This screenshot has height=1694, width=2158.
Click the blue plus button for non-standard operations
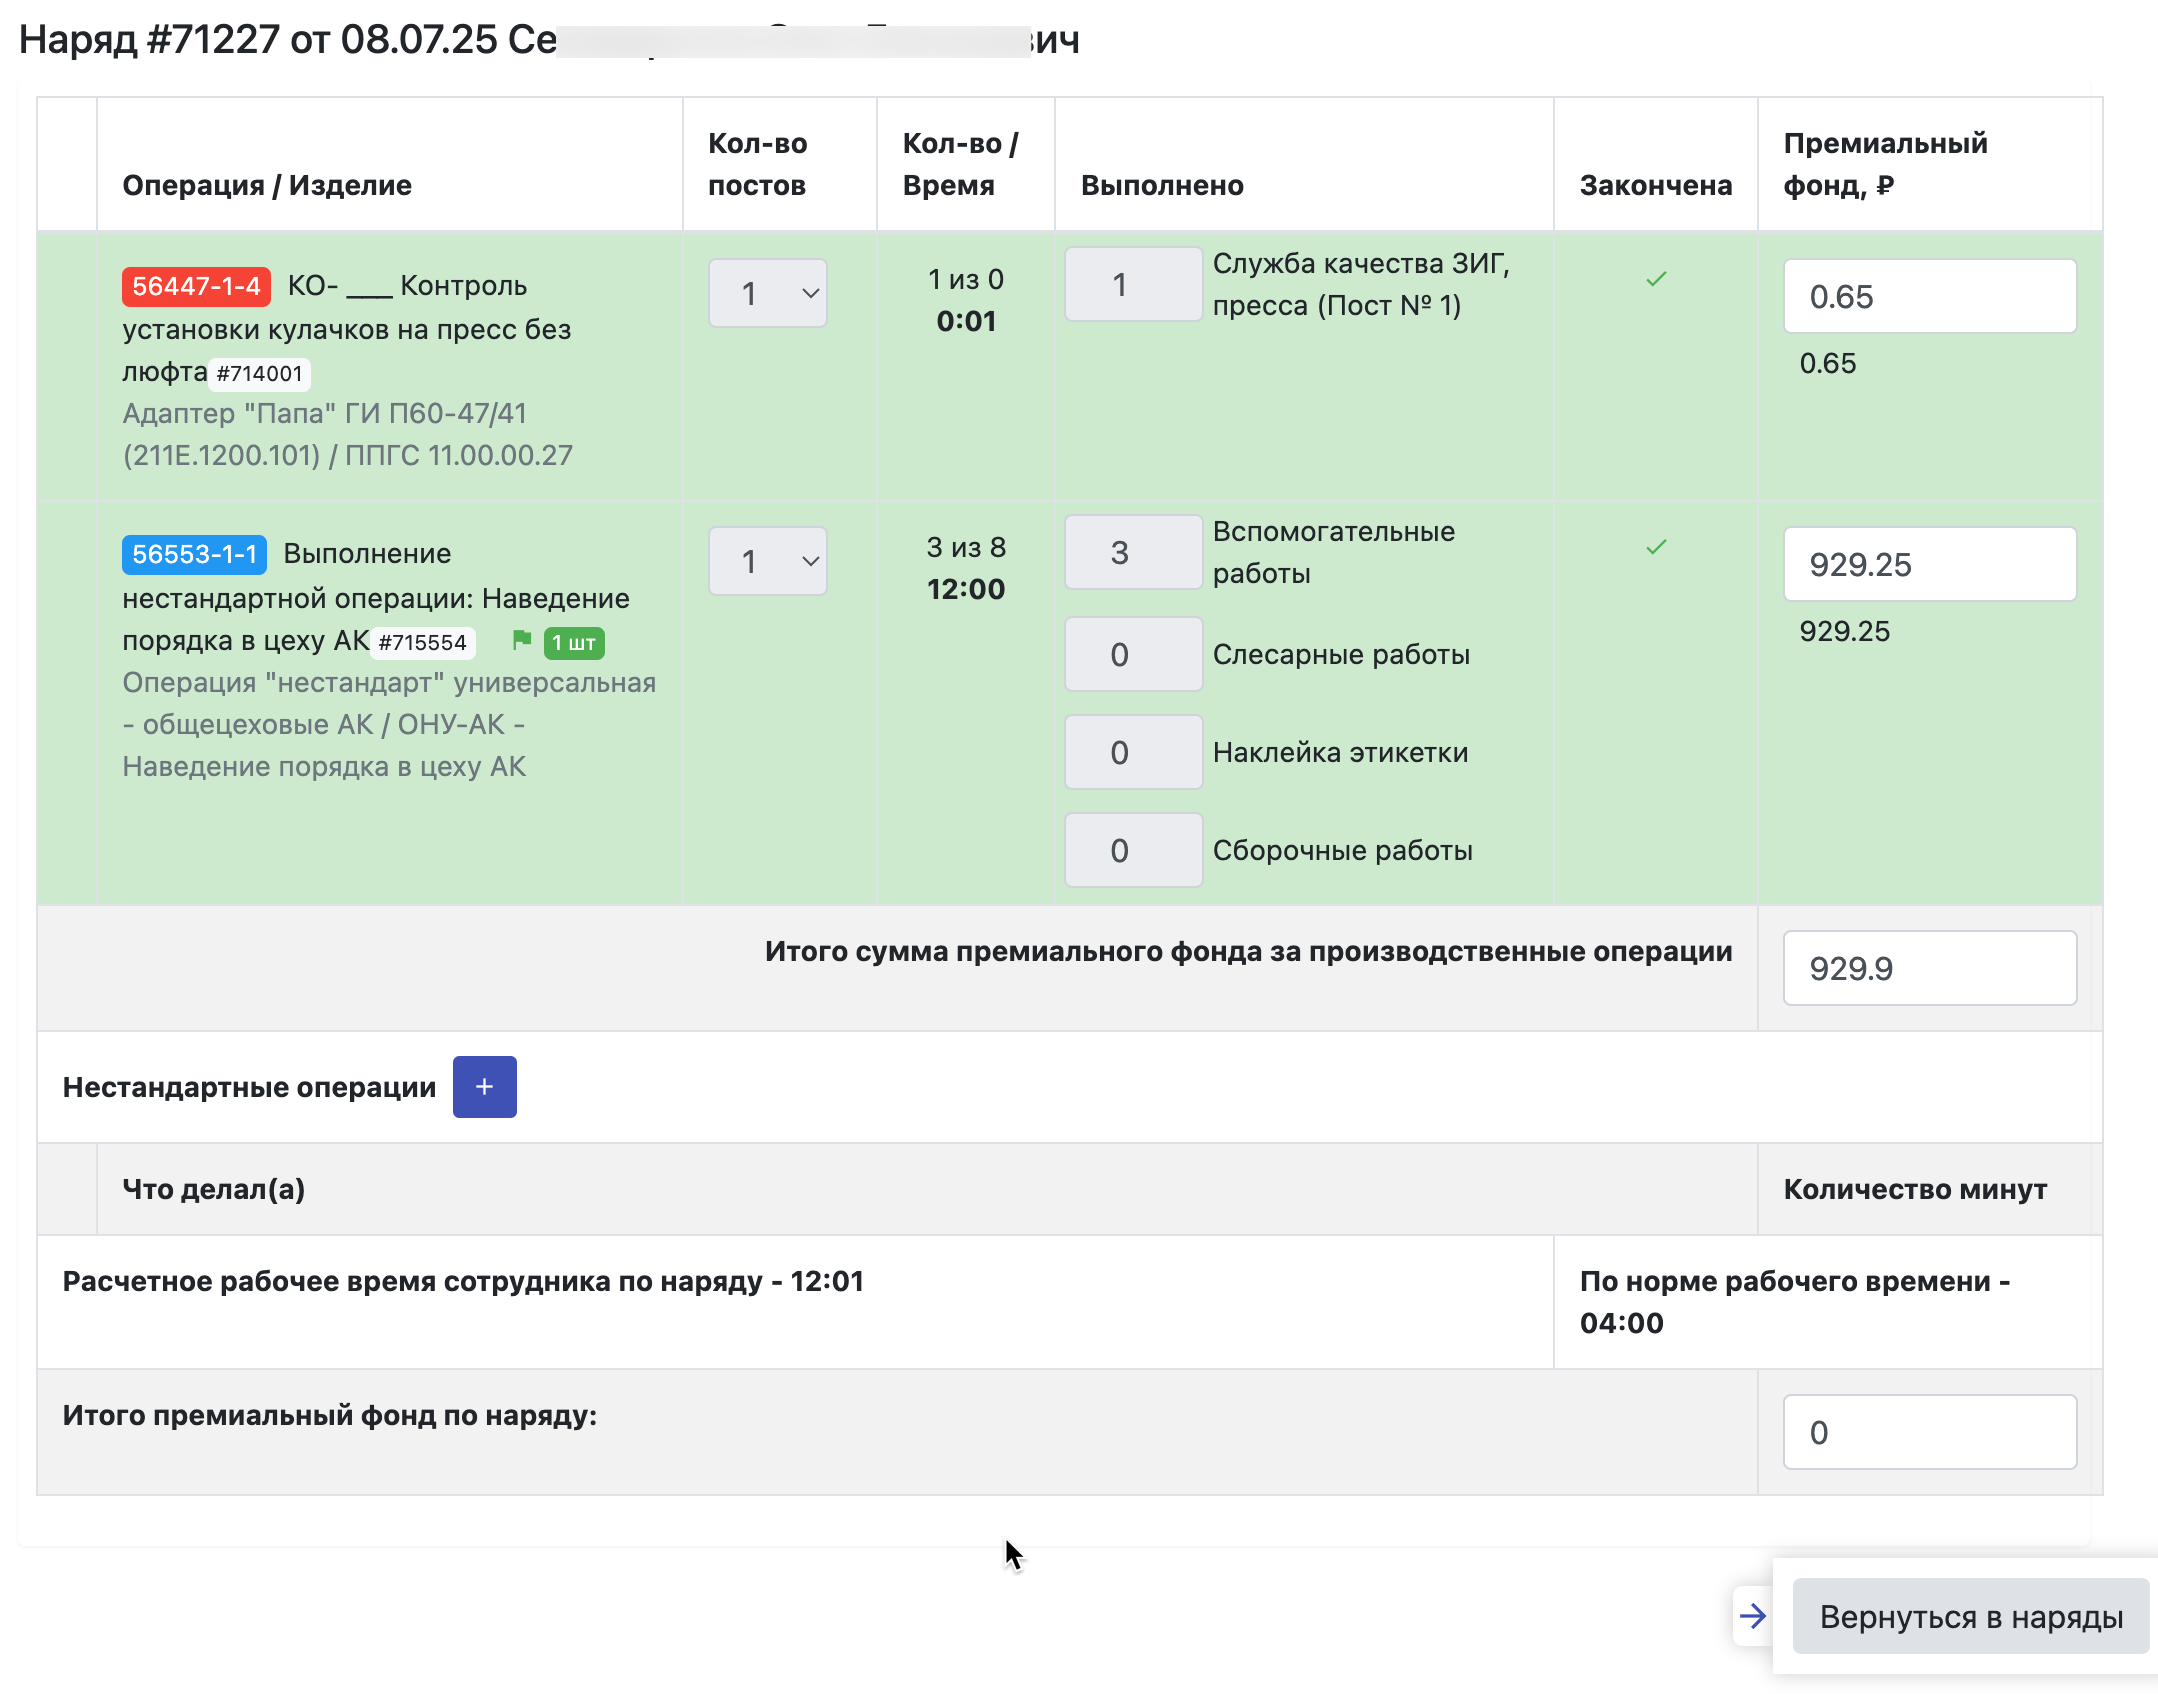[484, 1087]
